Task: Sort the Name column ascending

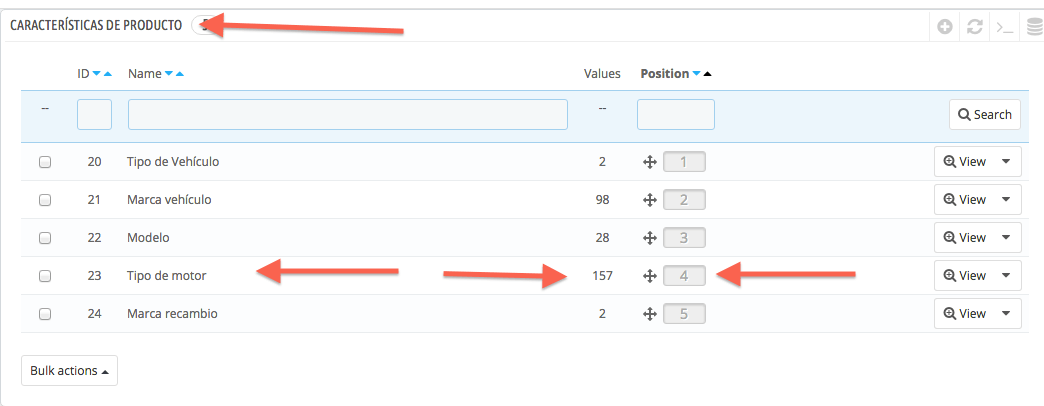Action: click(180, 74)
